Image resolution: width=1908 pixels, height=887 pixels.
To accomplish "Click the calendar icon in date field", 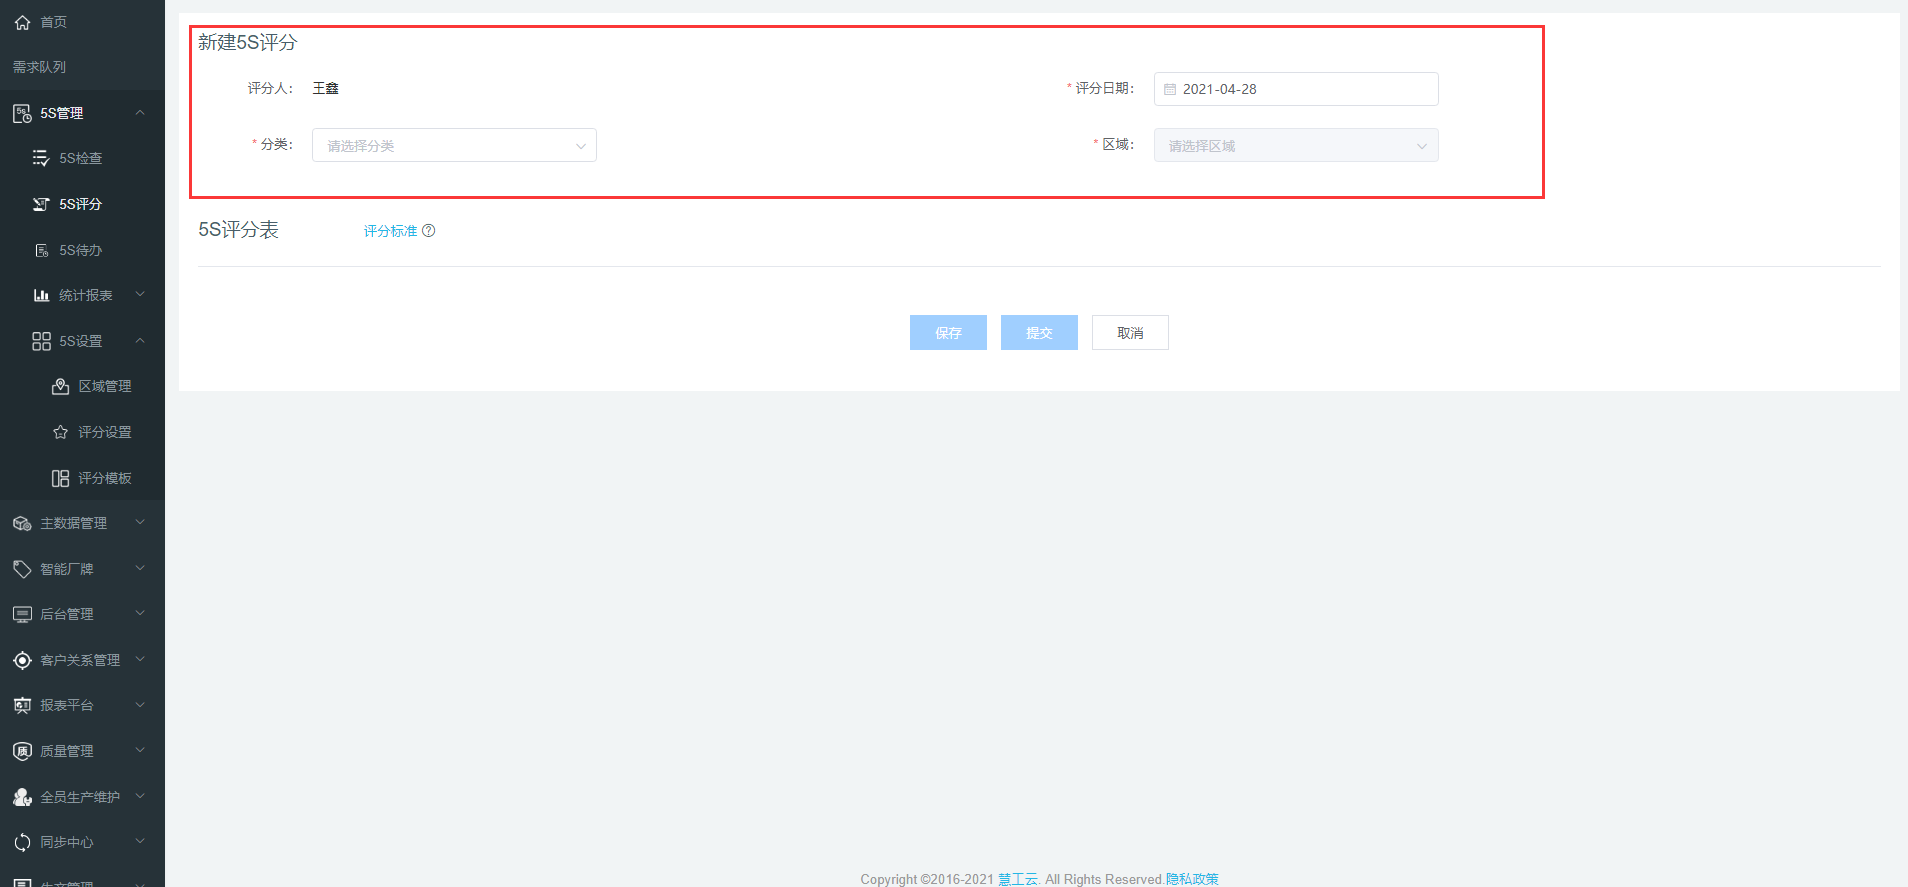I will pos(1170,89).
